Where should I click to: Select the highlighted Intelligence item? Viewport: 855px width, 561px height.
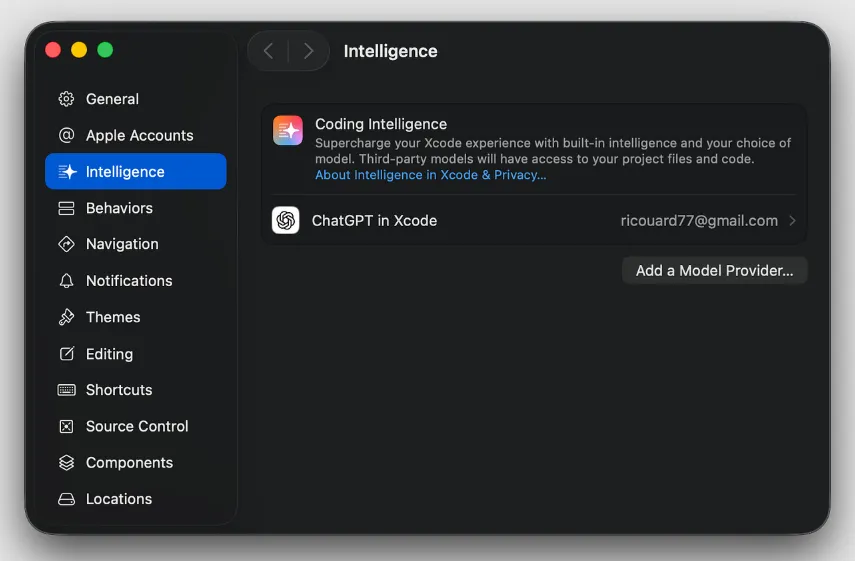136,172
